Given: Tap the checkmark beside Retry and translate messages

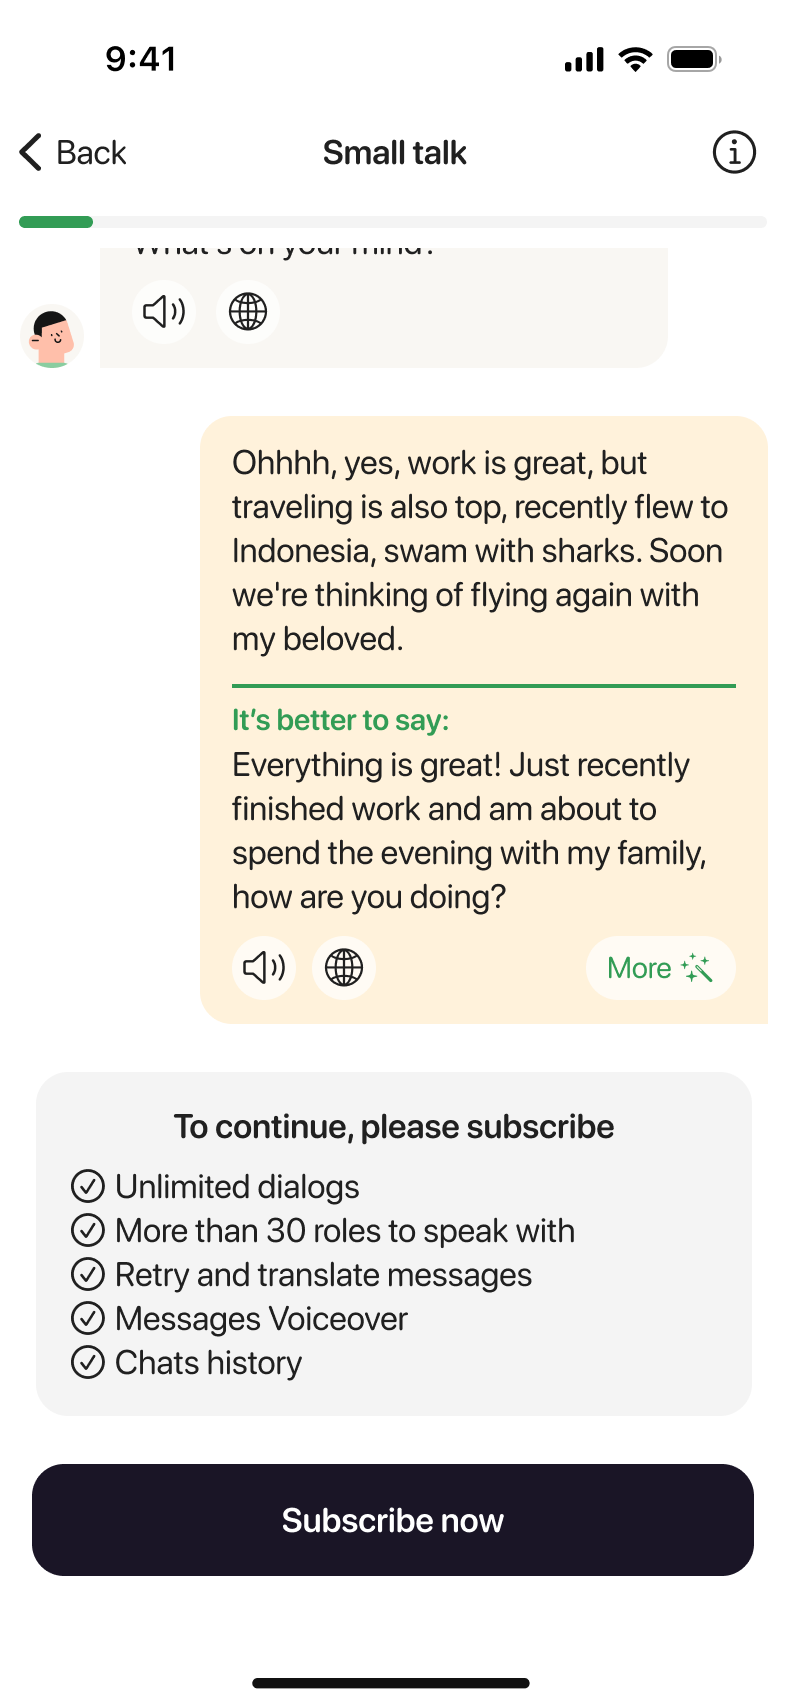Looking at the screenshot, I should tap(88, 1275).
